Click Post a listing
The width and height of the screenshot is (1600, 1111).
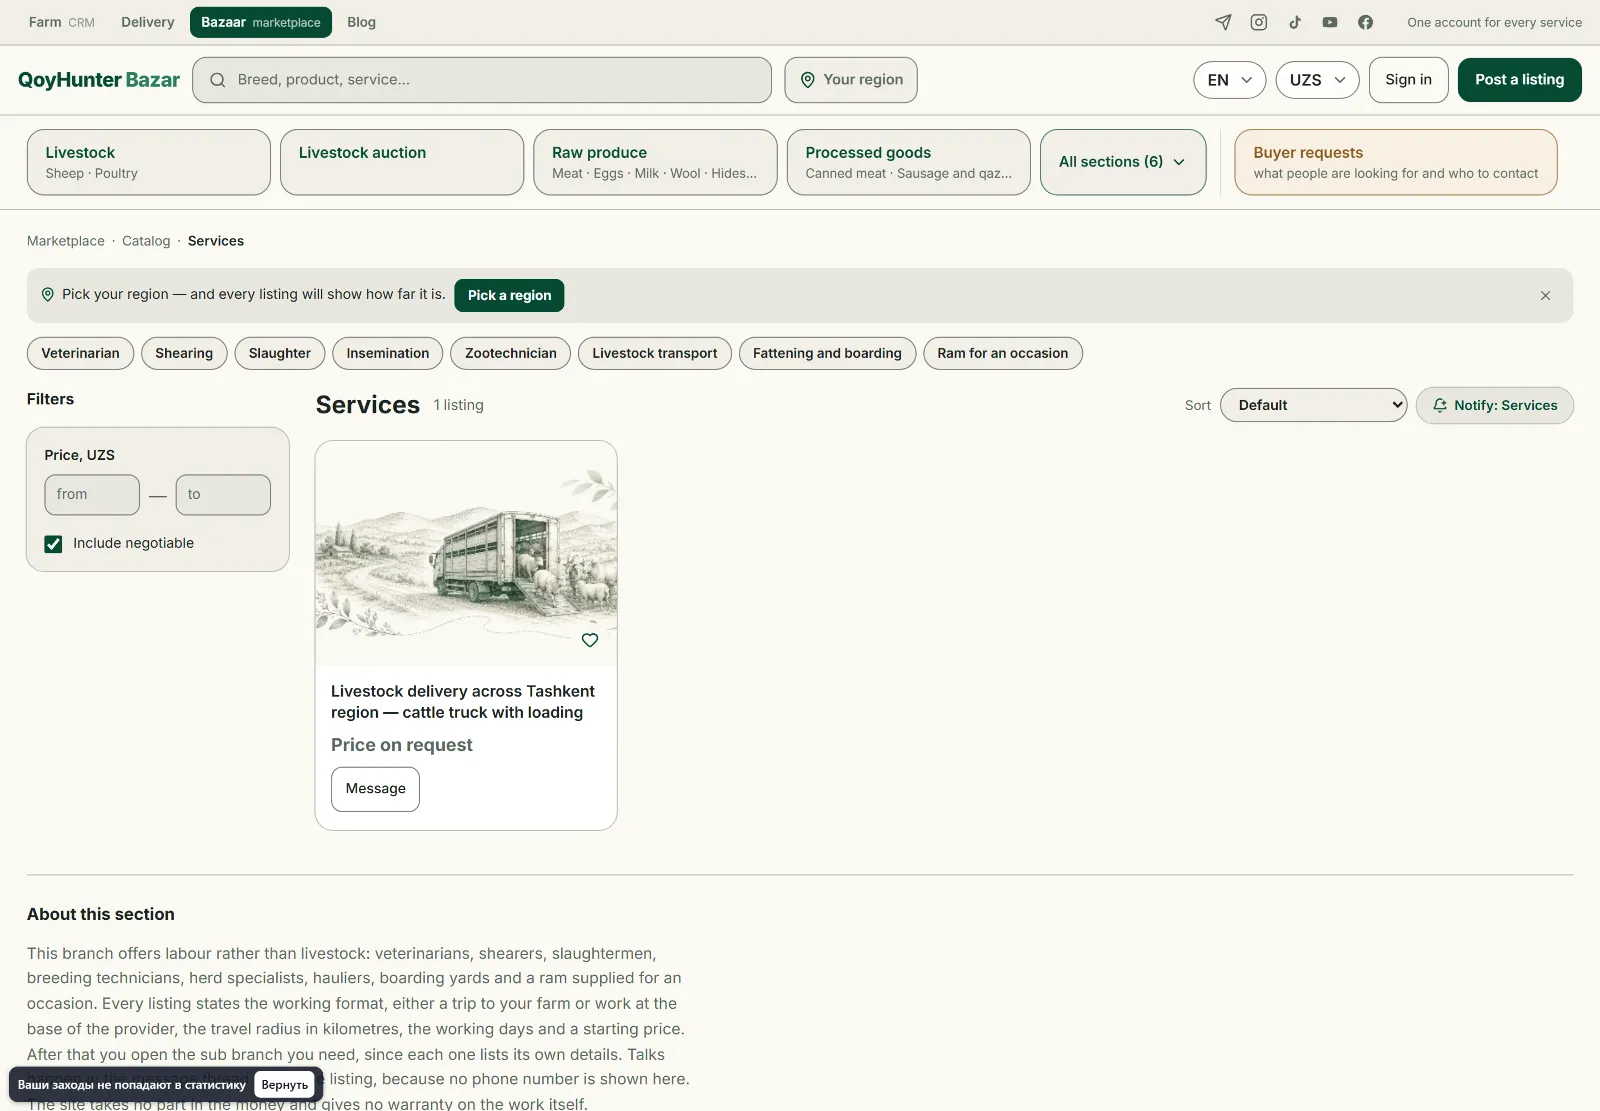(x=1519, y=80)
